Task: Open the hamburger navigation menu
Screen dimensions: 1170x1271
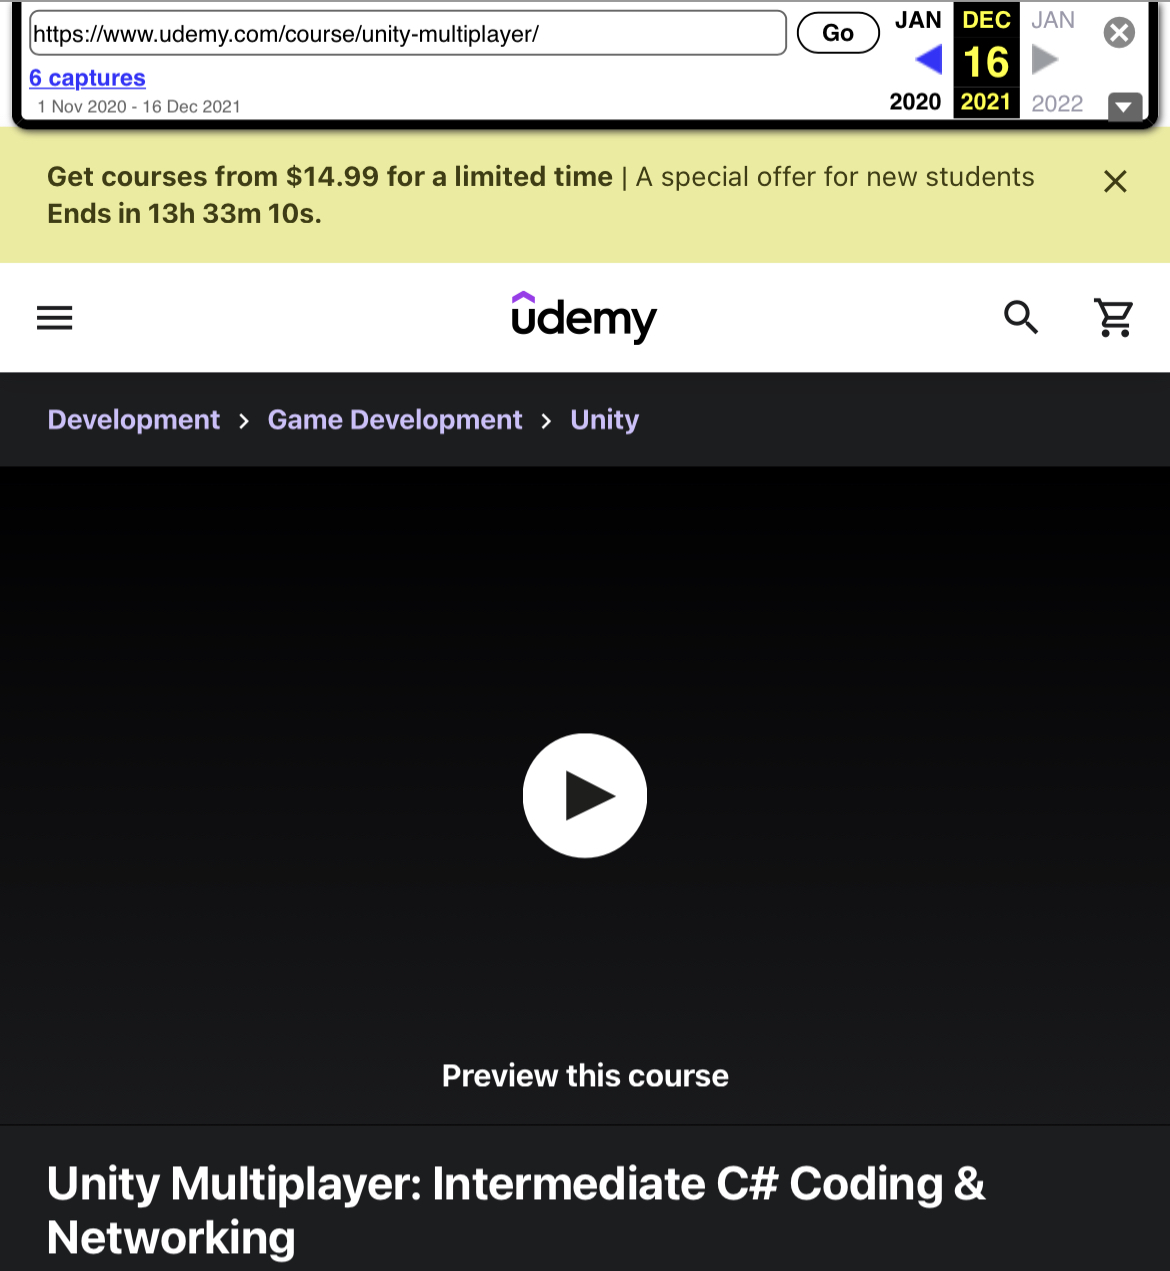Action: (55, 318)
